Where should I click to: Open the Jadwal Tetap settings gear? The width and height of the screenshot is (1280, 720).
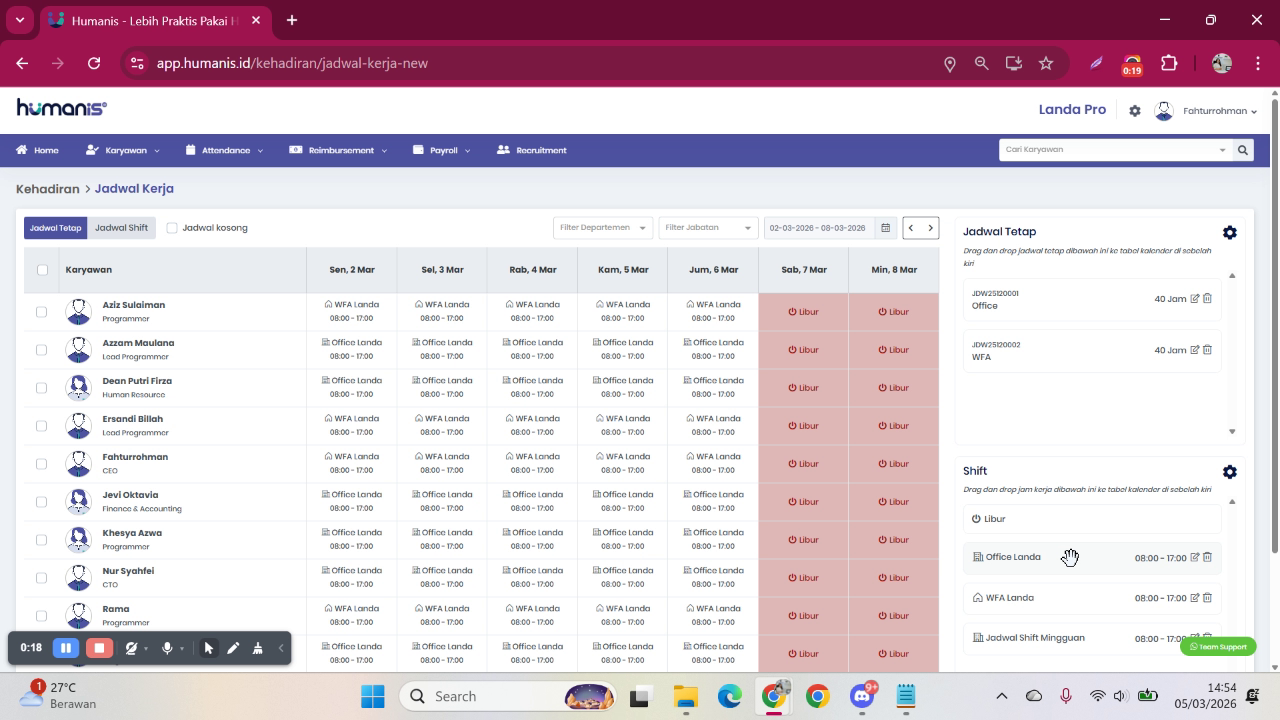tap(1230, 232)
